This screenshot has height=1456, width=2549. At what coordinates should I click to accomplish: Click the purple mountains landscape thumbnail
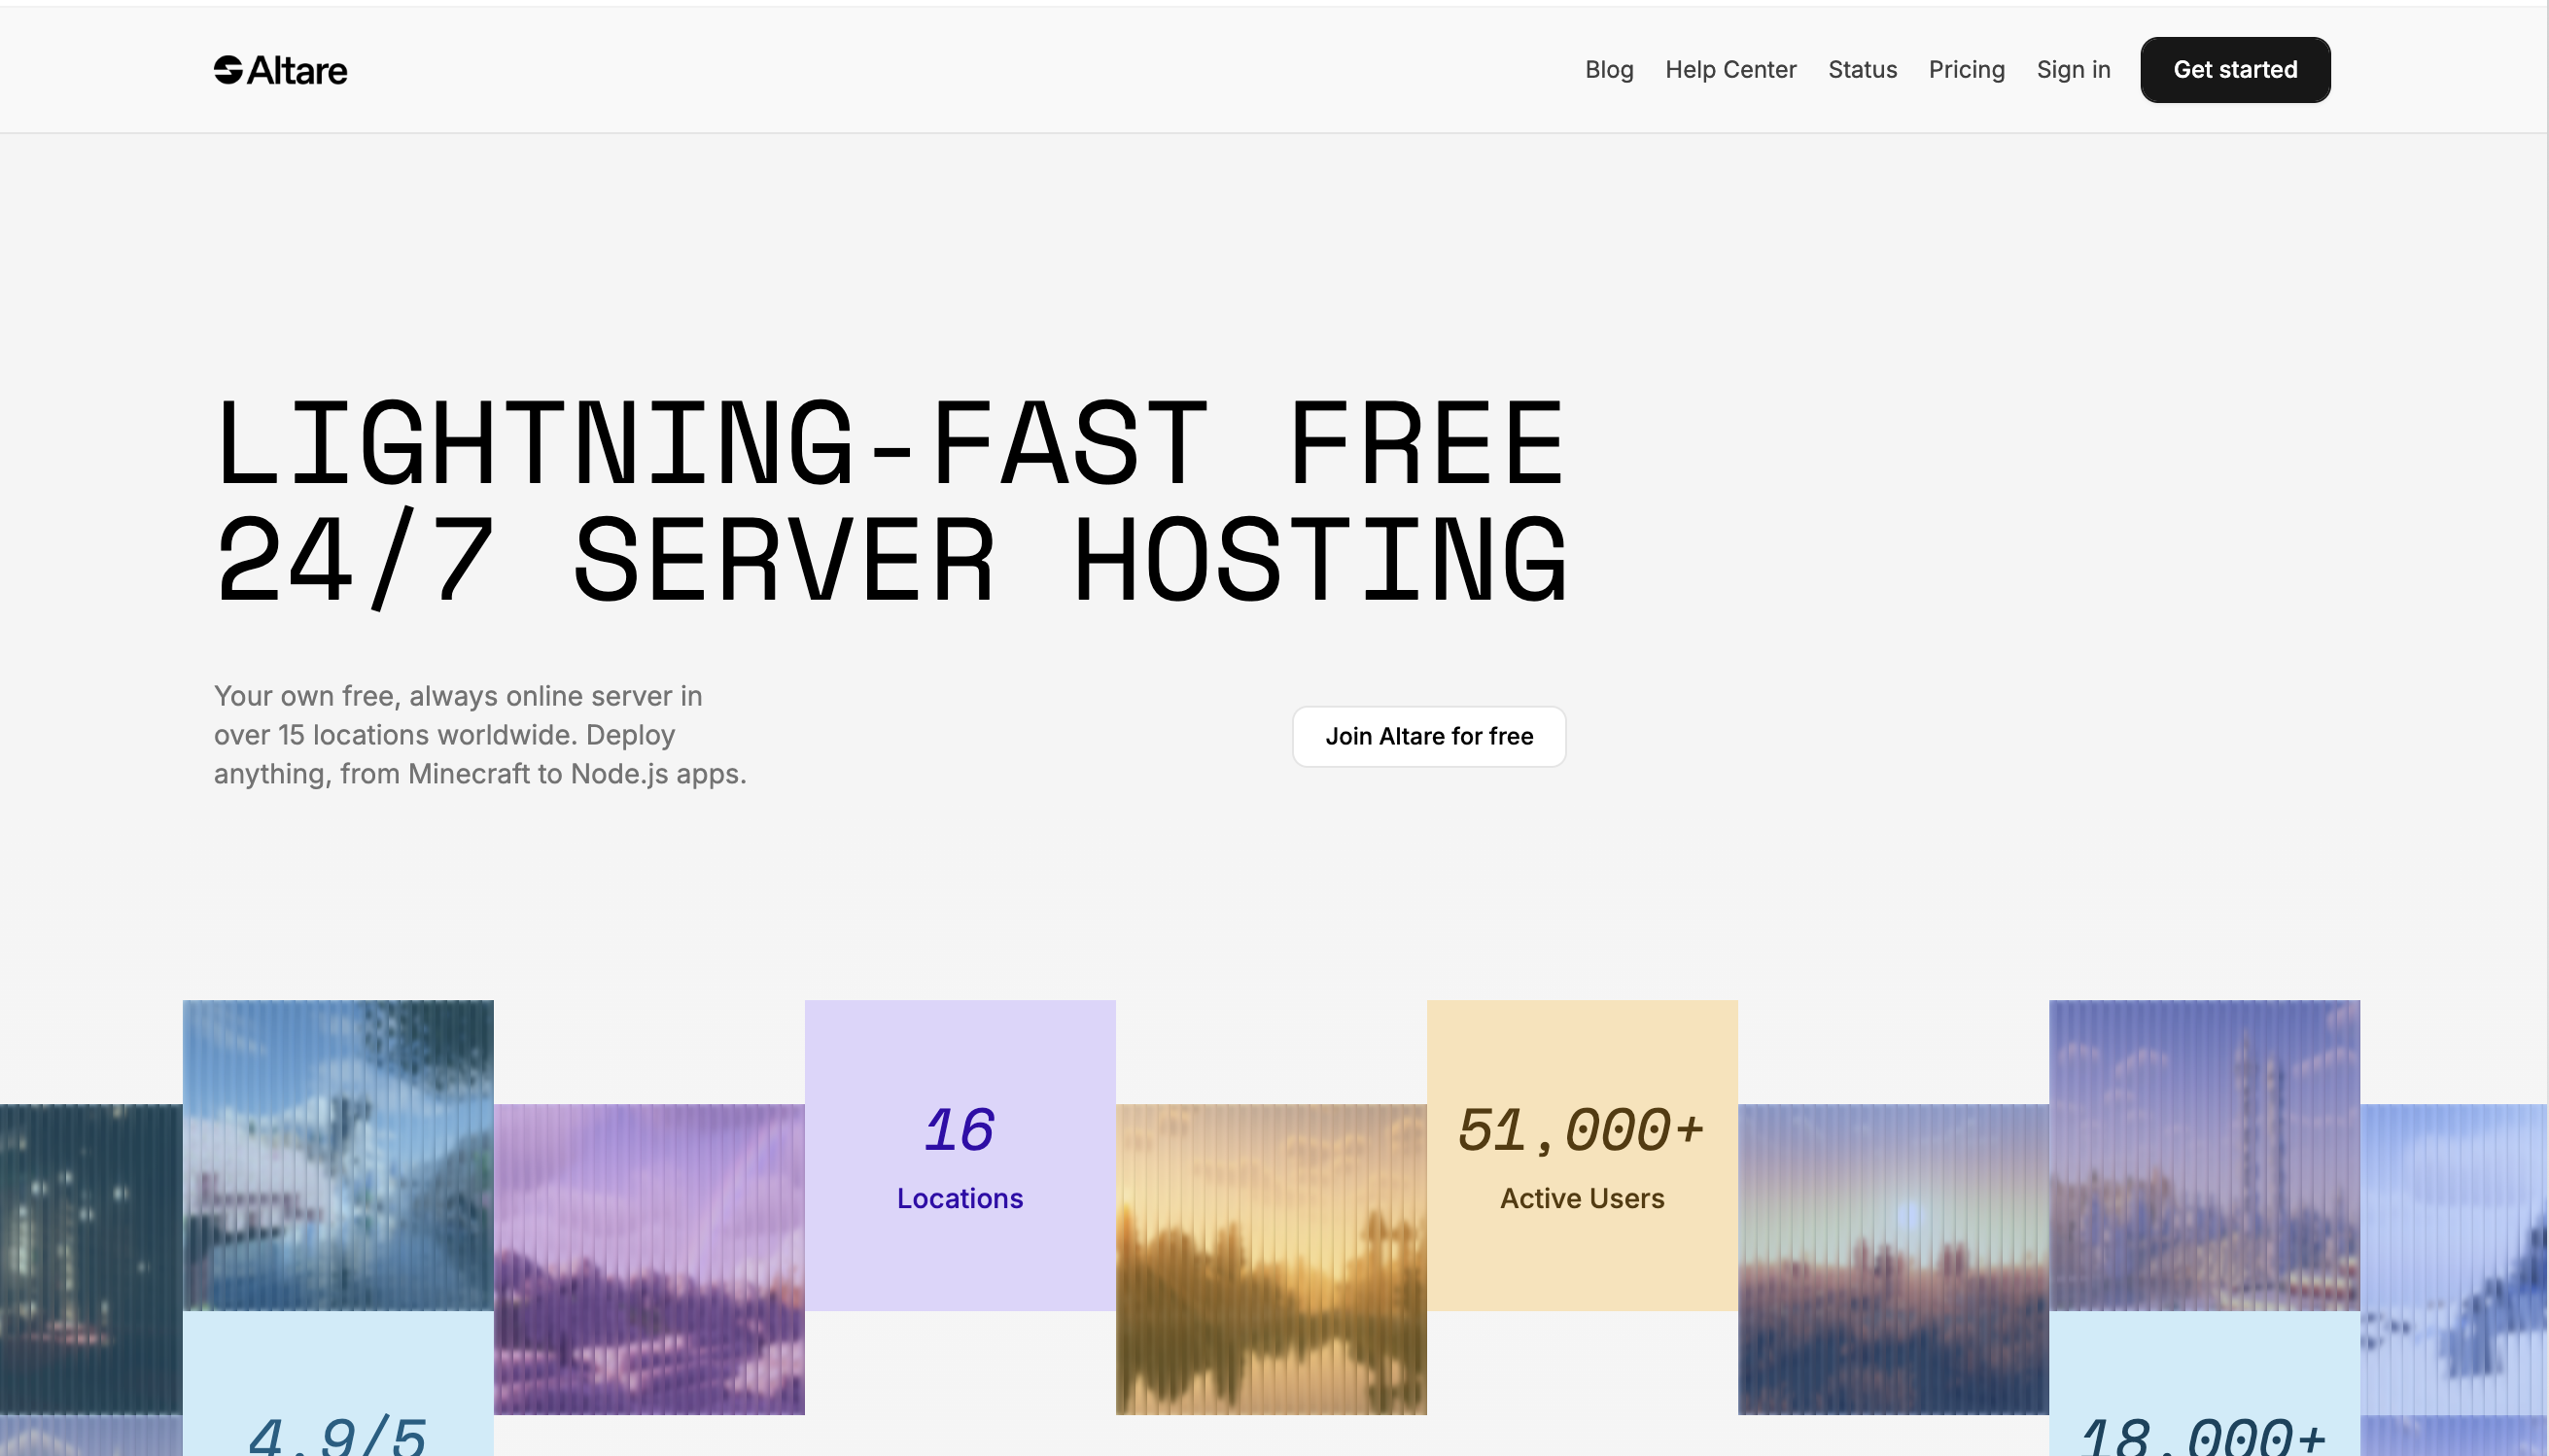pyautogui.click(x=648, y=1259)
